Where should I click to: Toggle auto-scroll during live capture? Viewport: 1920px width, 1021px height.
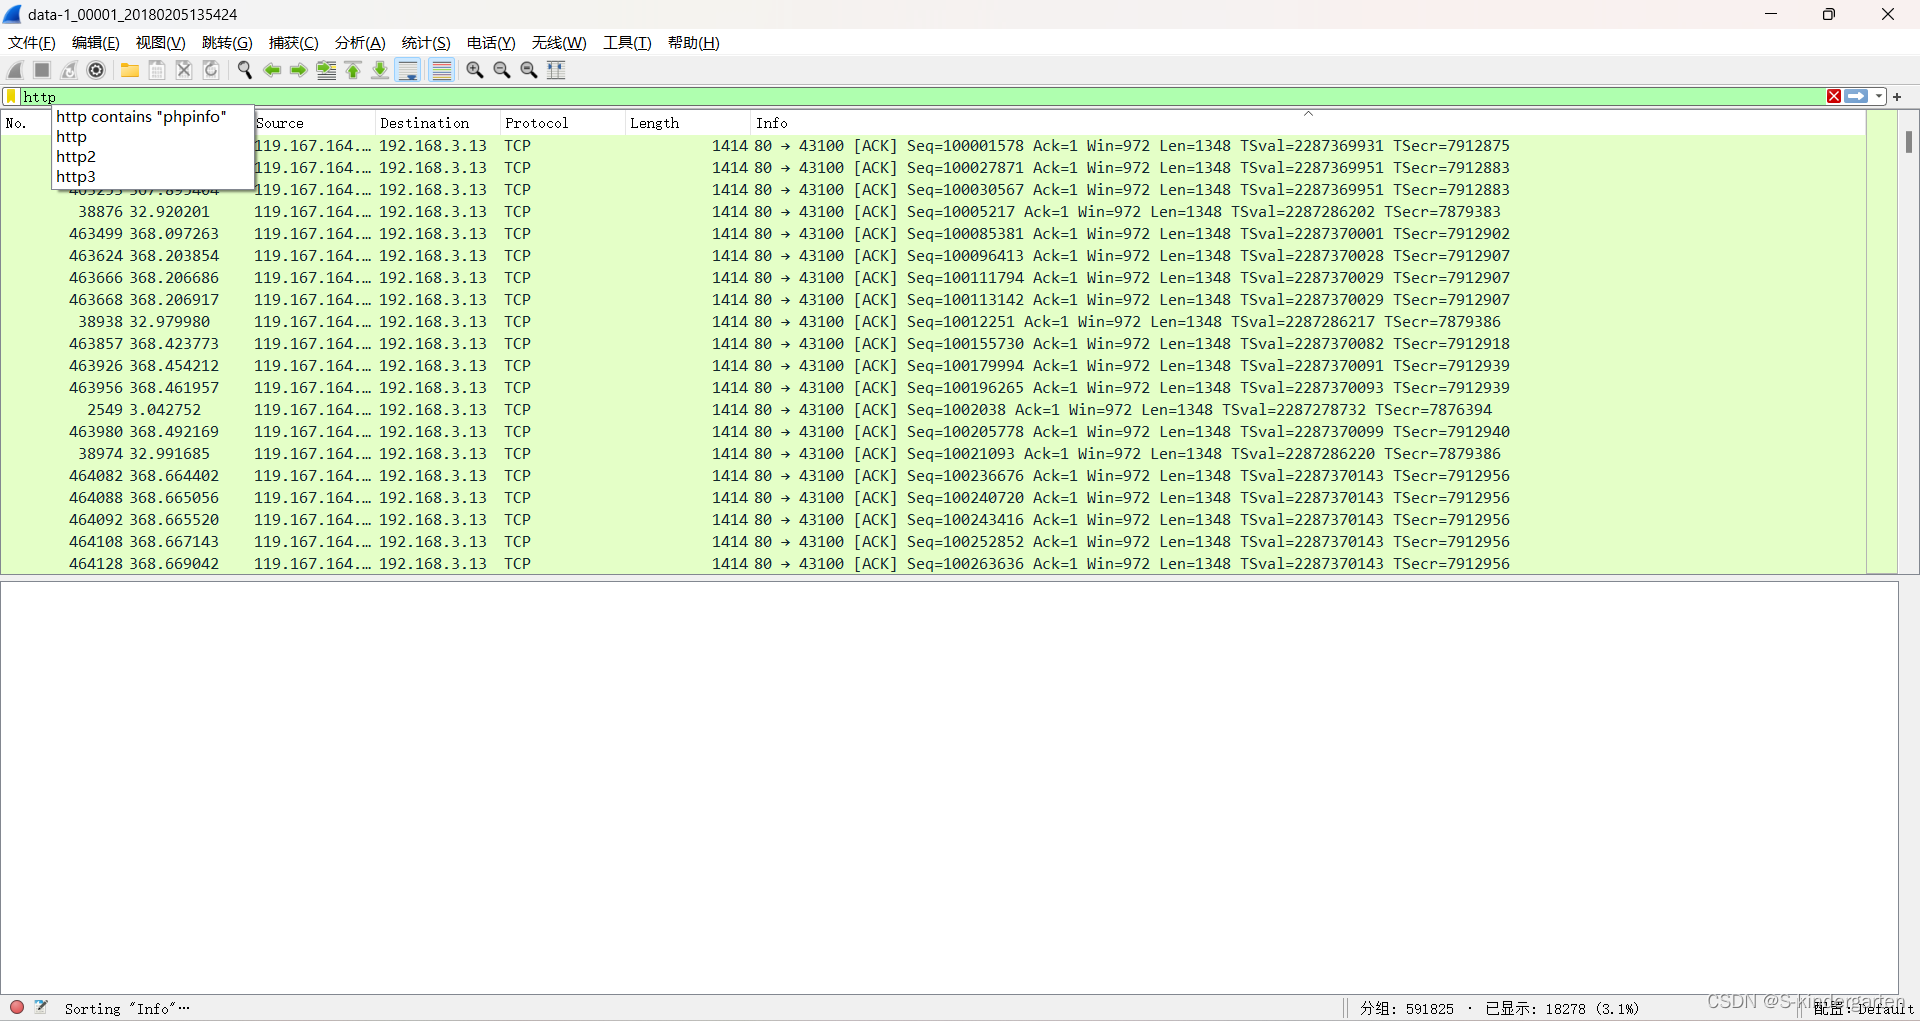[408, 70]
